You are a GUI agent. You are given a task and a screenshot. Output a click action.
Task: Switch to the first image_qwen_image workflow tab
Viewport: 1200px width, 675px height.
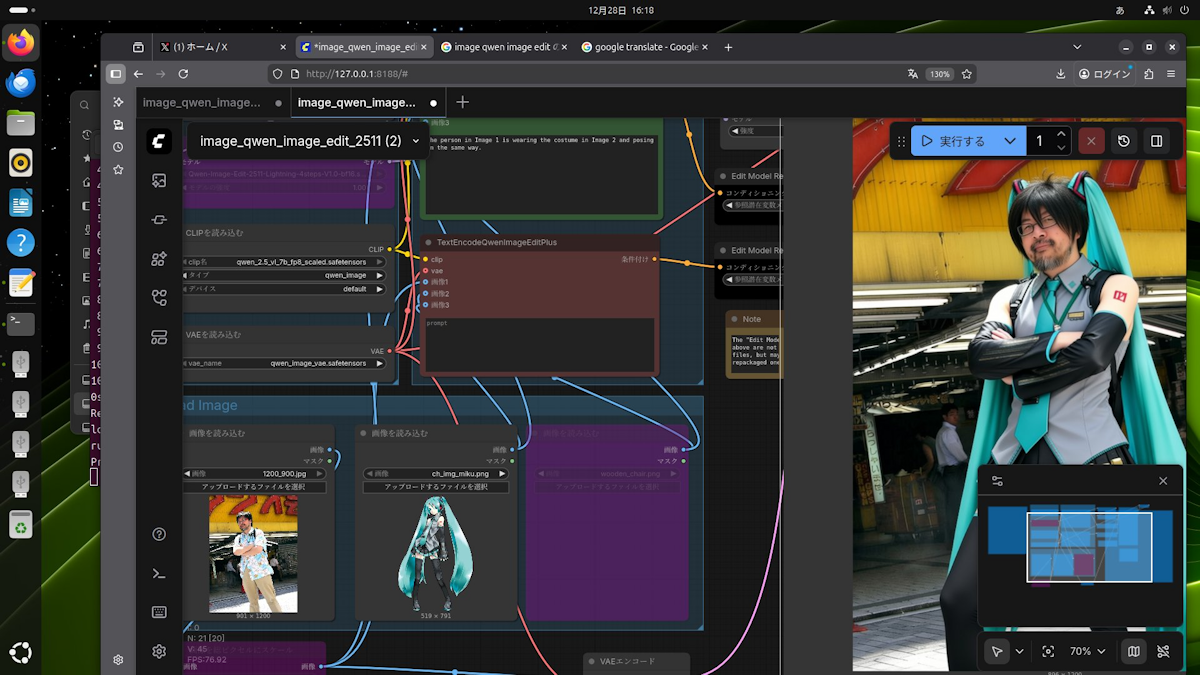tap(201, 102)
